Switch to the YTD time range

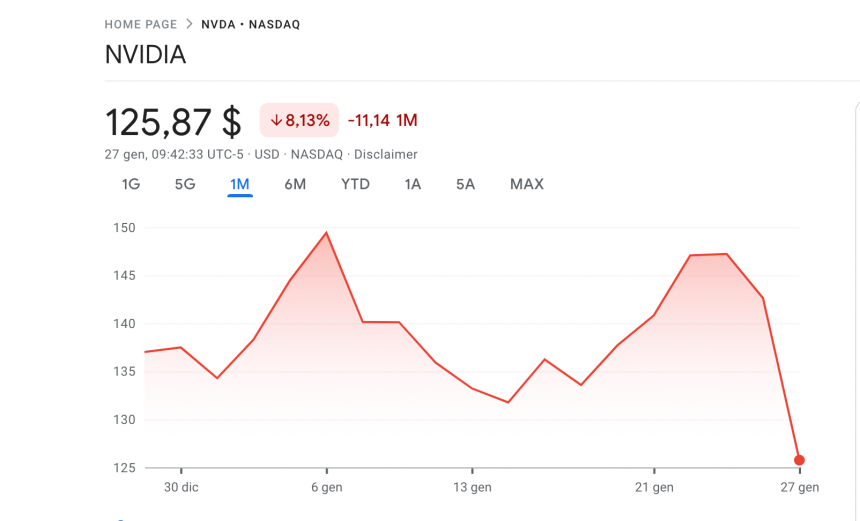355,184
